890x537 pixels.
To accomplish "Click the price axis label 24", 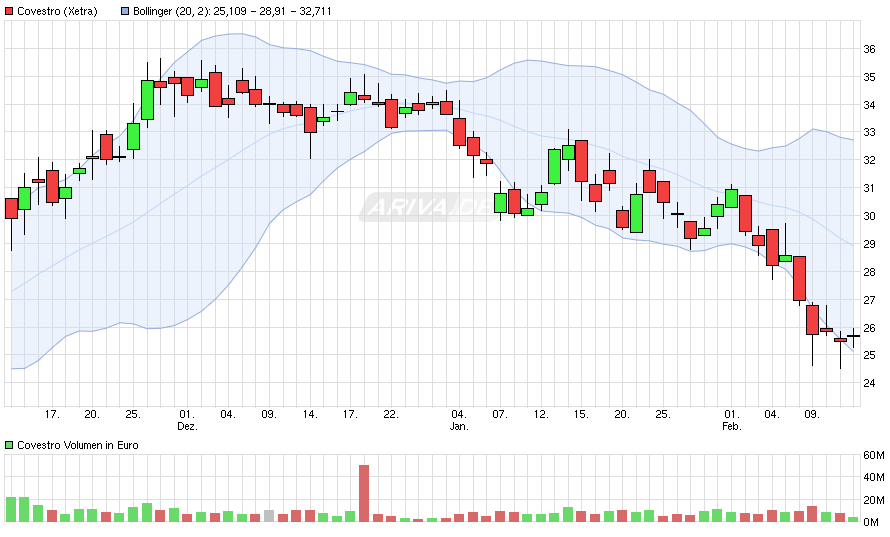I will pyautogui.click(x=869, y=383).
